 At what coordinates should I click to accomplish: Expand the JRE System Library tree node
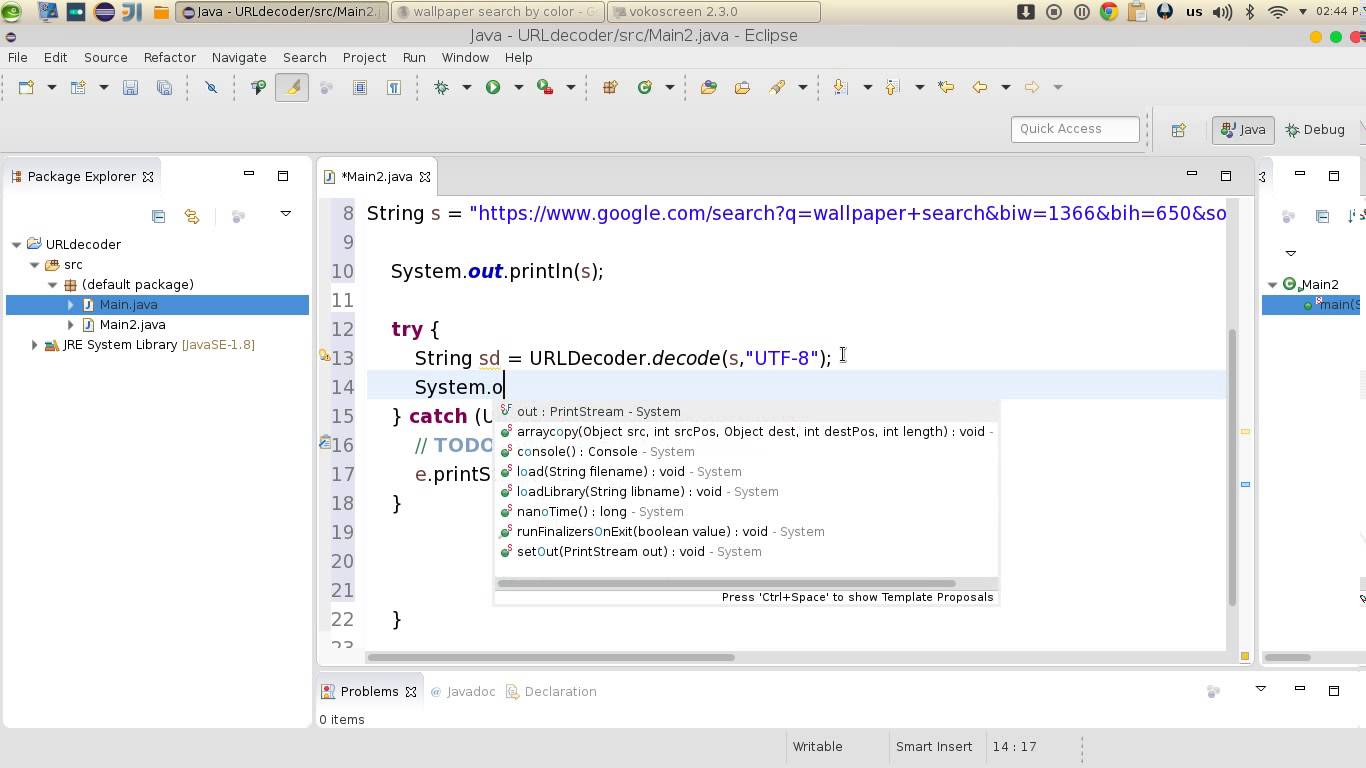coord(34,345)
